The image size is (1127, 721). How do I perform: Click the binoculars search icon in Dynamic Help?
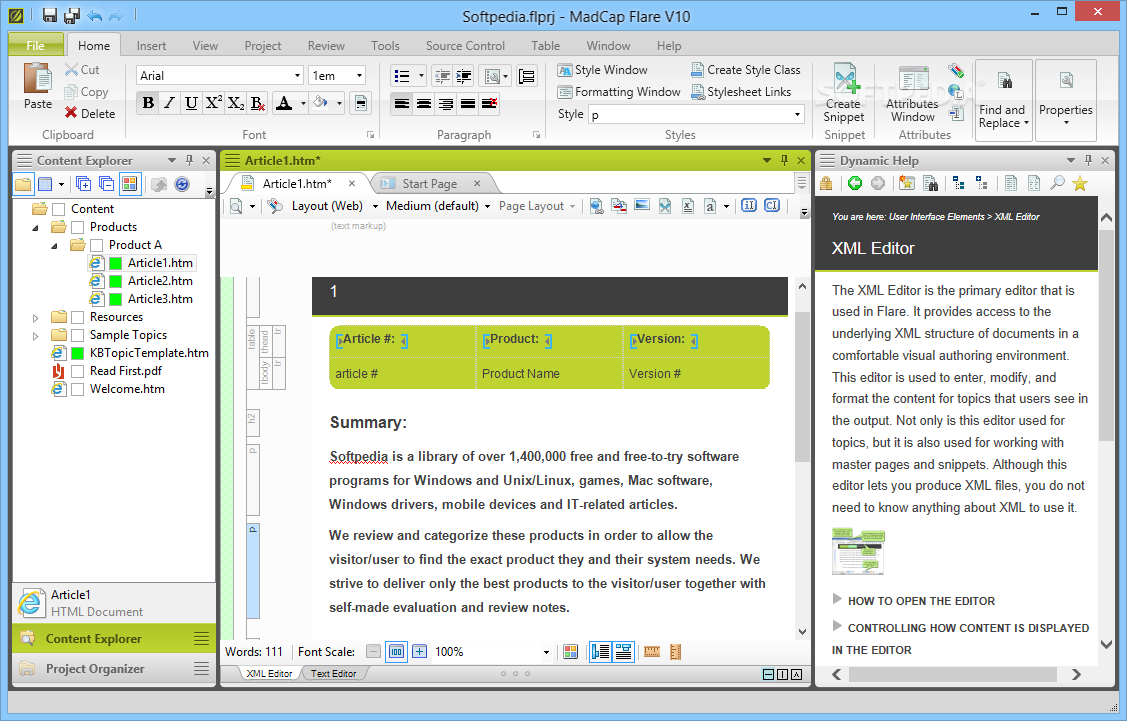click(x=930, y=183)
